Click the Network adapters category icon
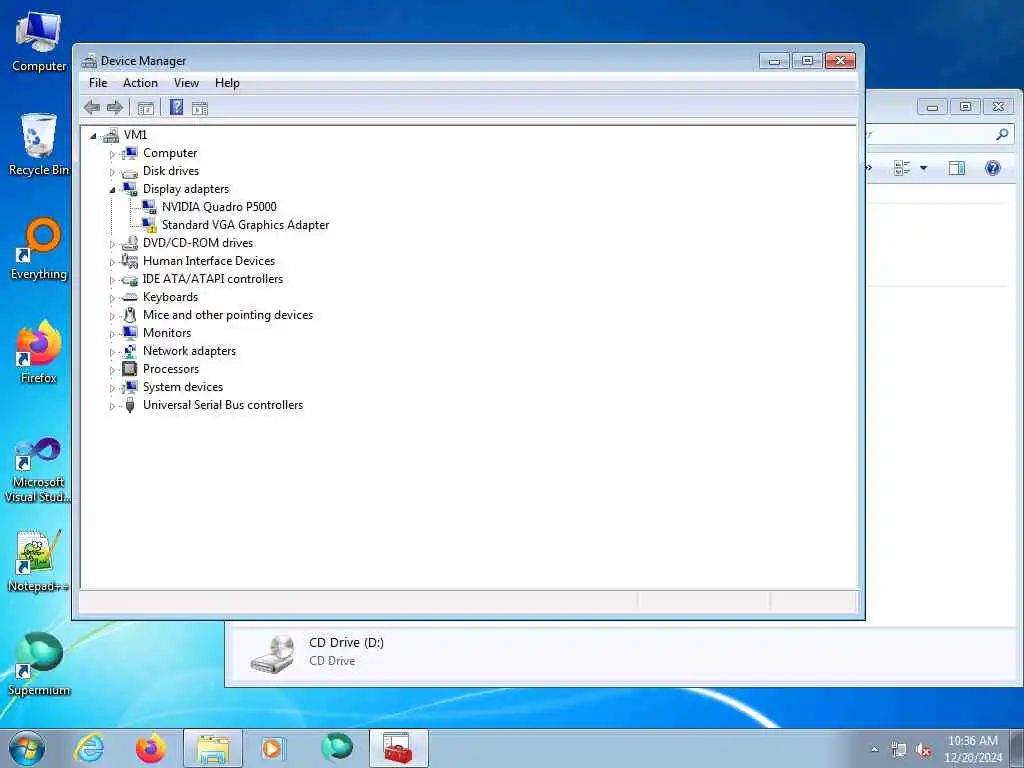Viewport: 1024px width, 768px height. click(x=130, y=351)
